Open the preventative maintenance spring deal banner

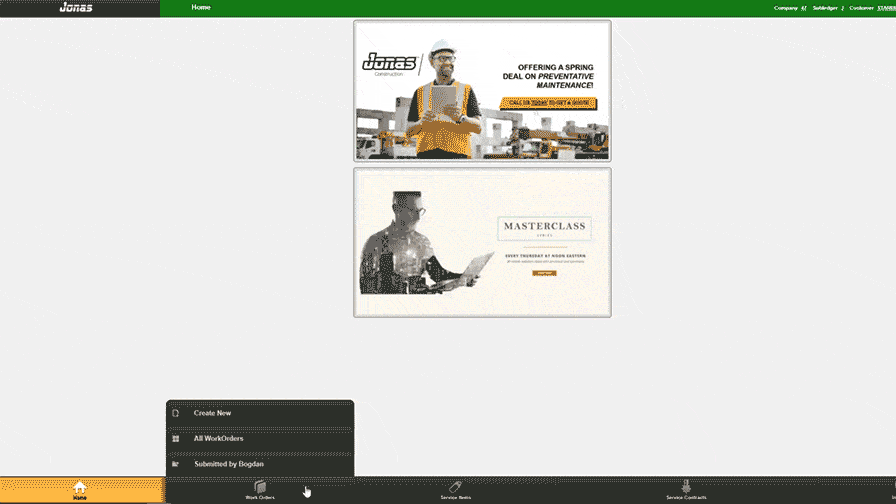[x=482, y=91]
